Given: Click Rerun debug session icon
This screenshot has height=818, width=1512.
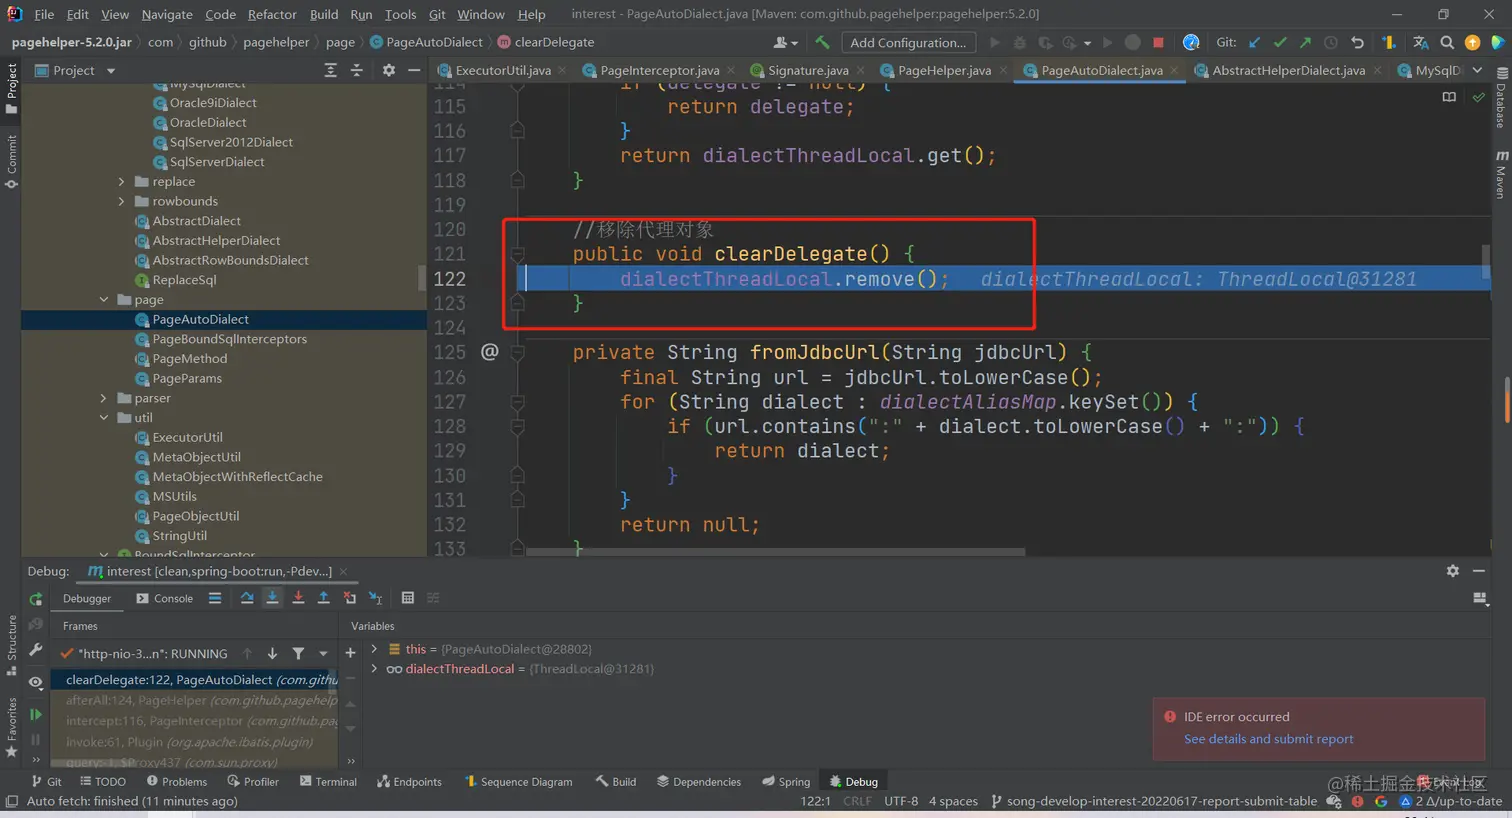Looking at the screenshot, I should tap(35, 599).
